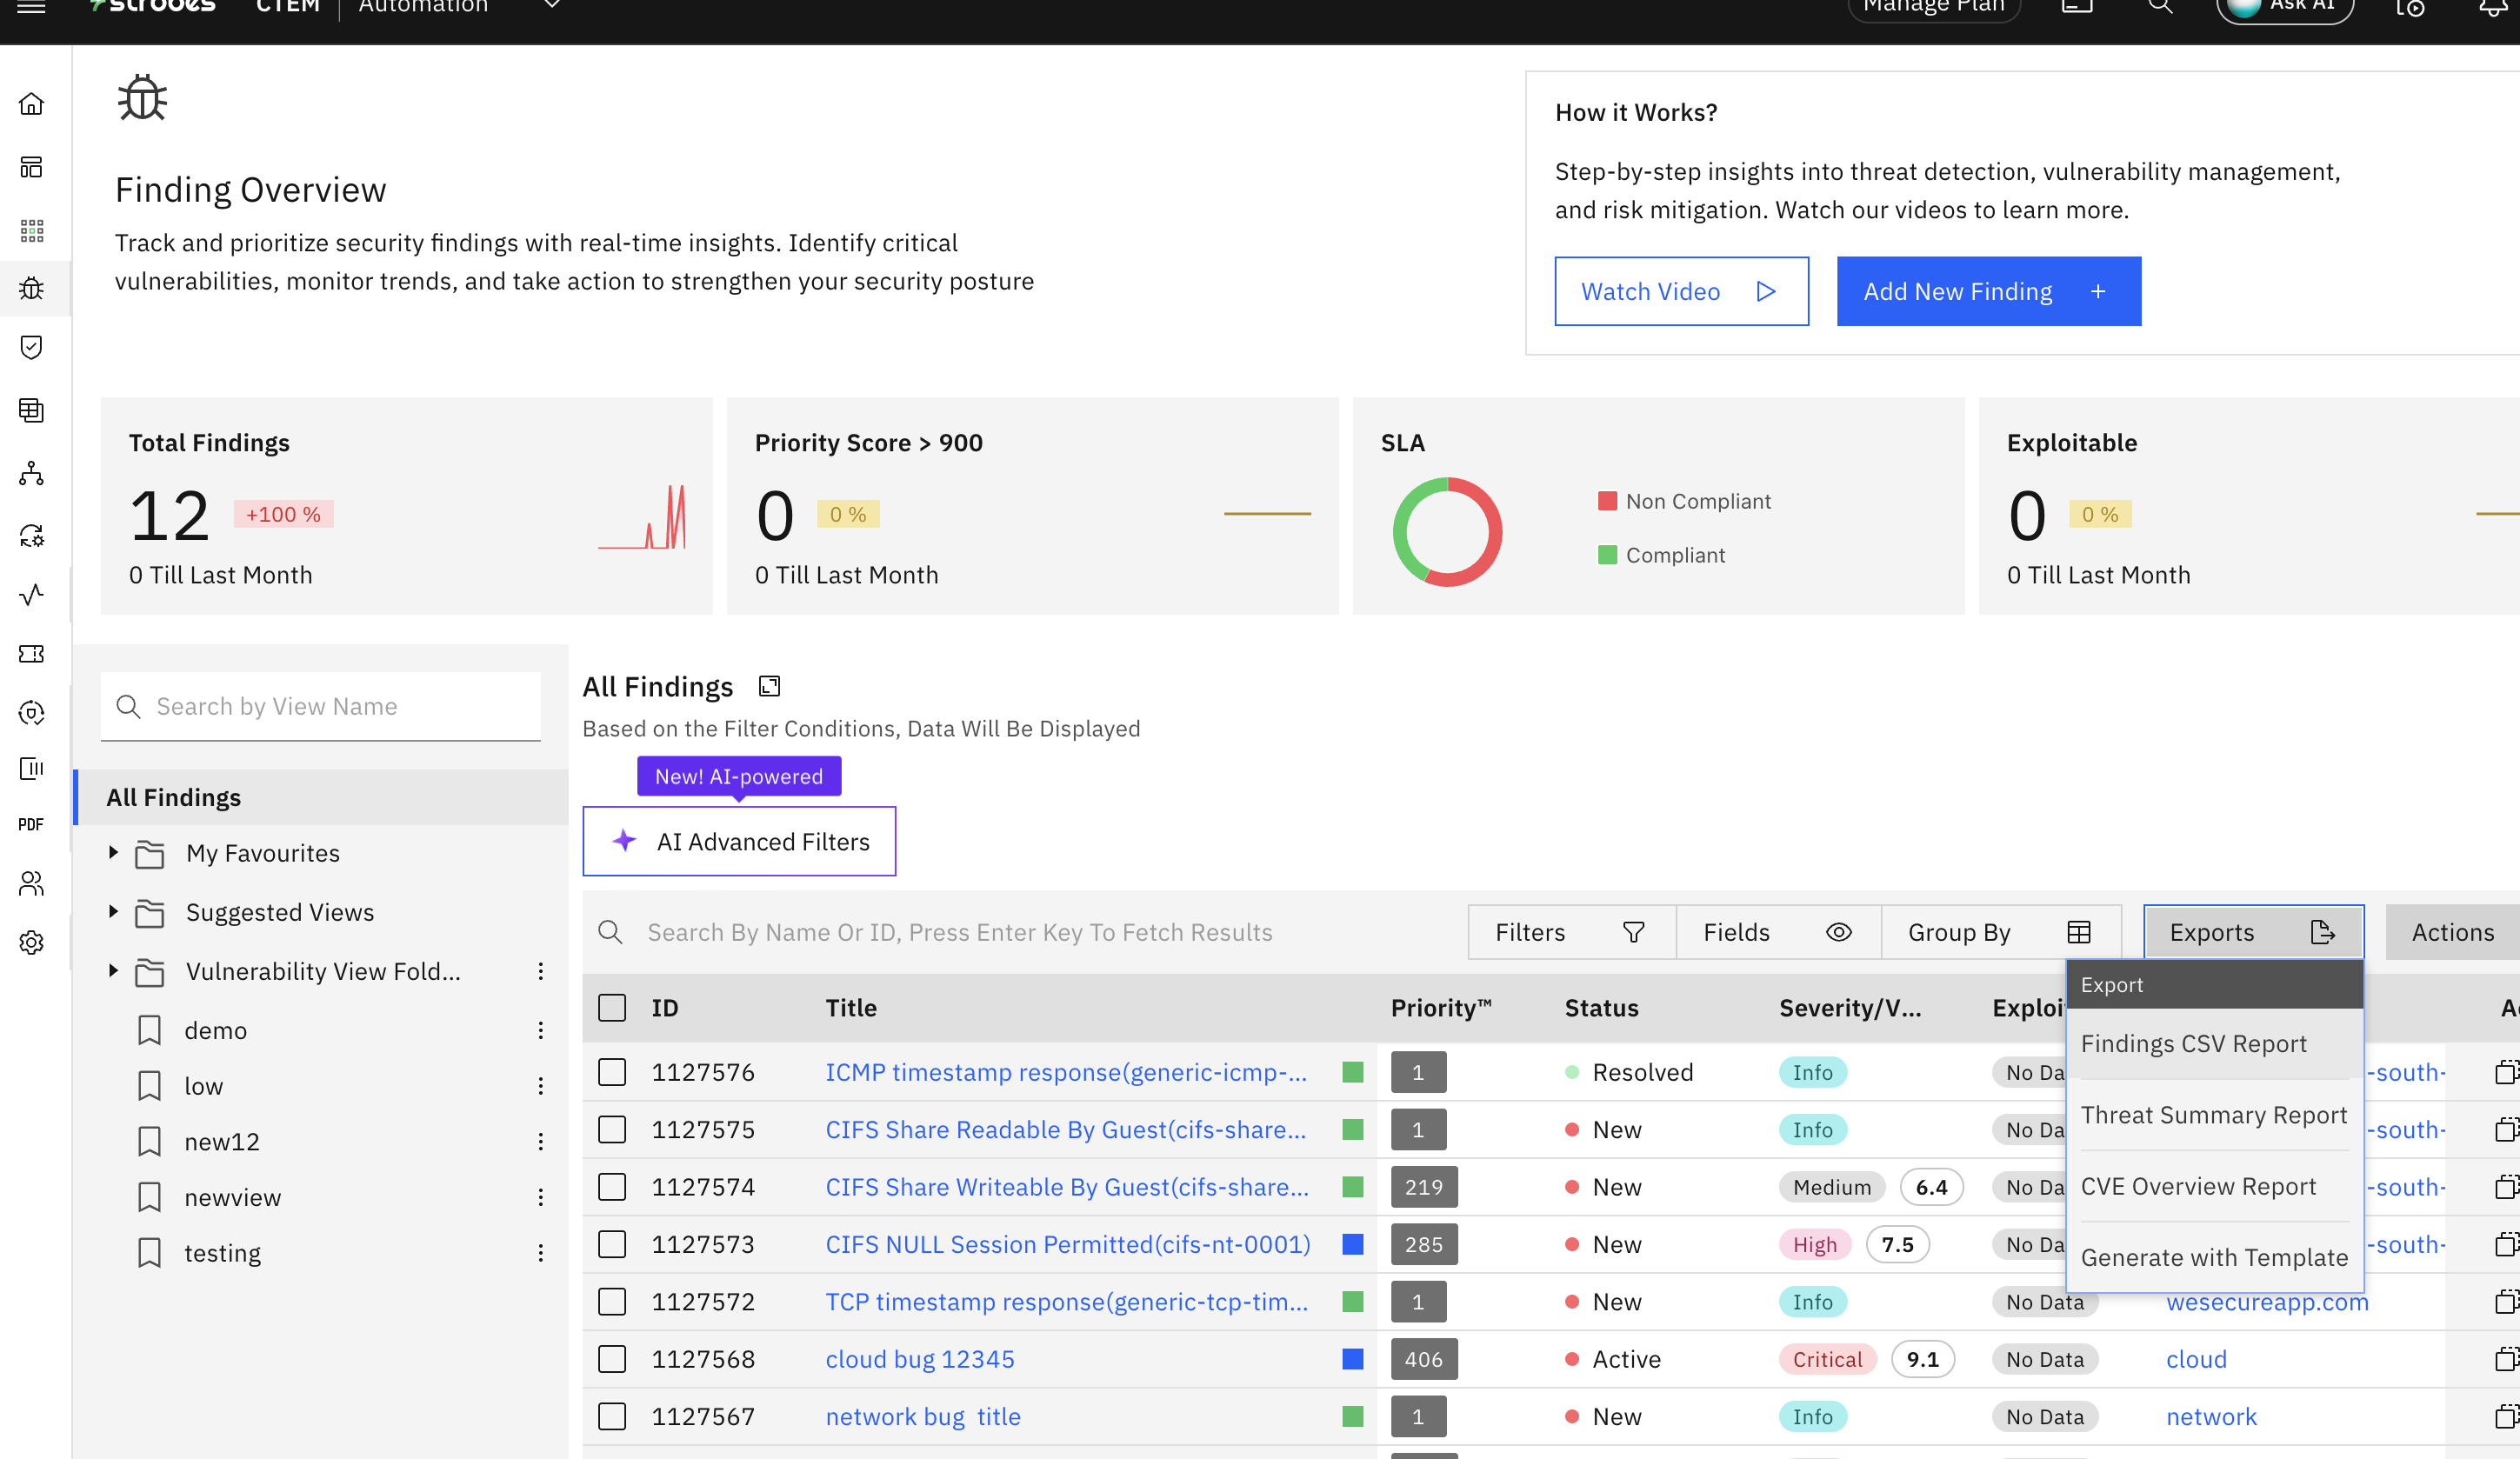Open the PDF reports sidebar icon
The width and height of the screenshot is (2520, 1459).
tap(31, 824)
